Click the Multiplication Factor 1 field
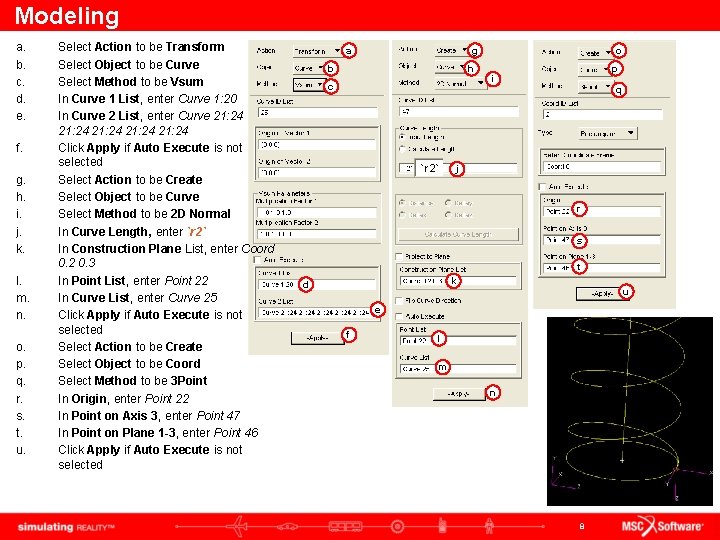This screenshot has width=720, height=540. click(317, 212)
